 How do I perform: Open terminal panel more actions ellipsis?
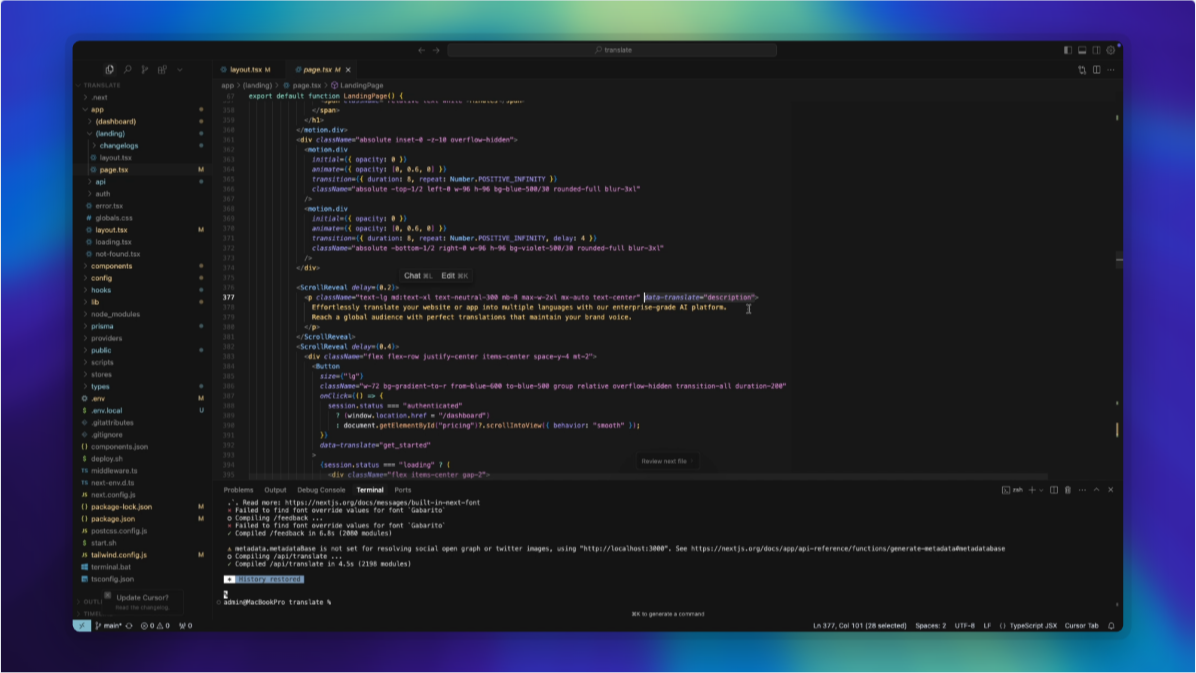coord(1082,490)
